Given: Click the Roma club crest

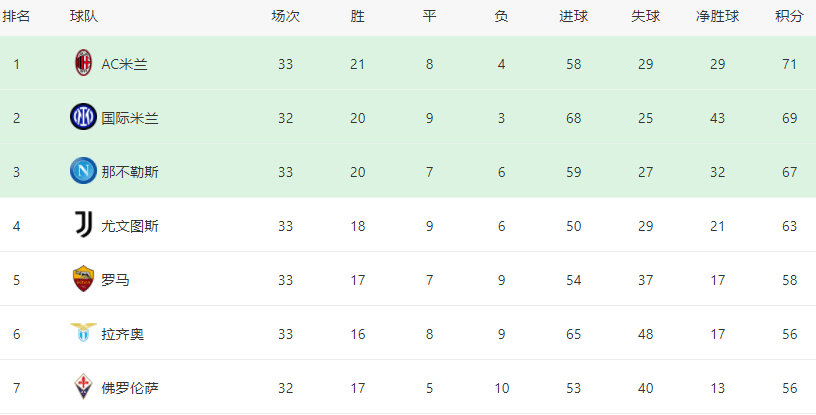Looking at the screenshot, I should point(83,279).
